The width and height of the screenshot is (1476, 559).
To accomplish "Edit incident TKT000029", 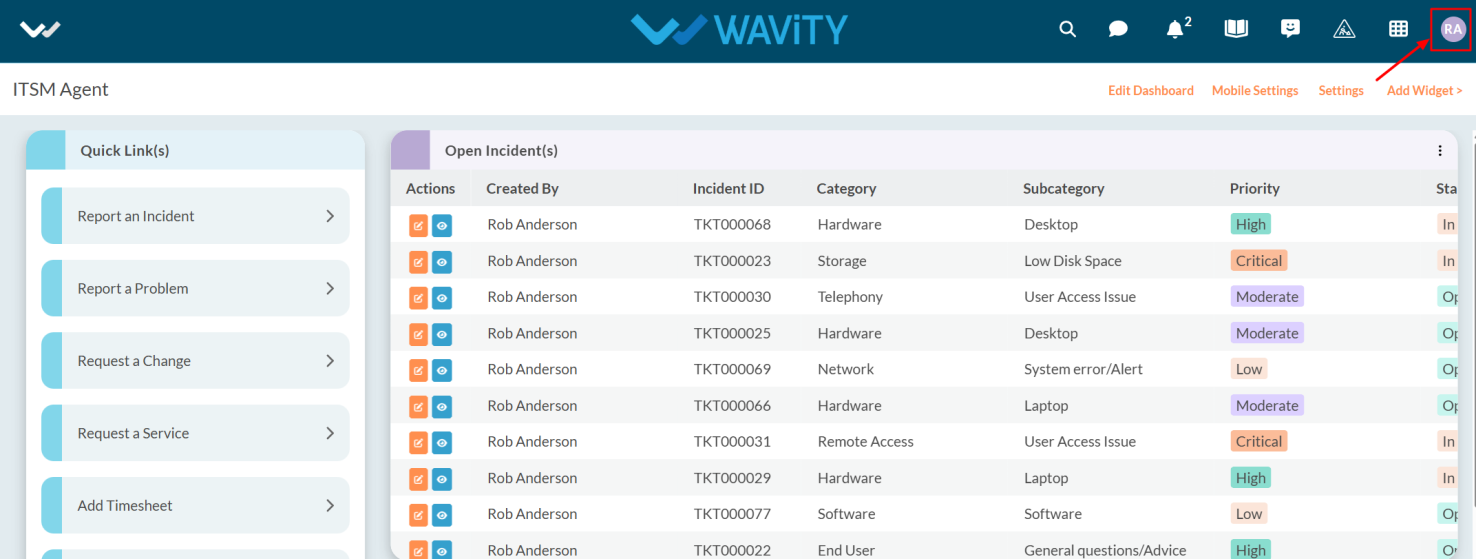I will coord(418,478).
